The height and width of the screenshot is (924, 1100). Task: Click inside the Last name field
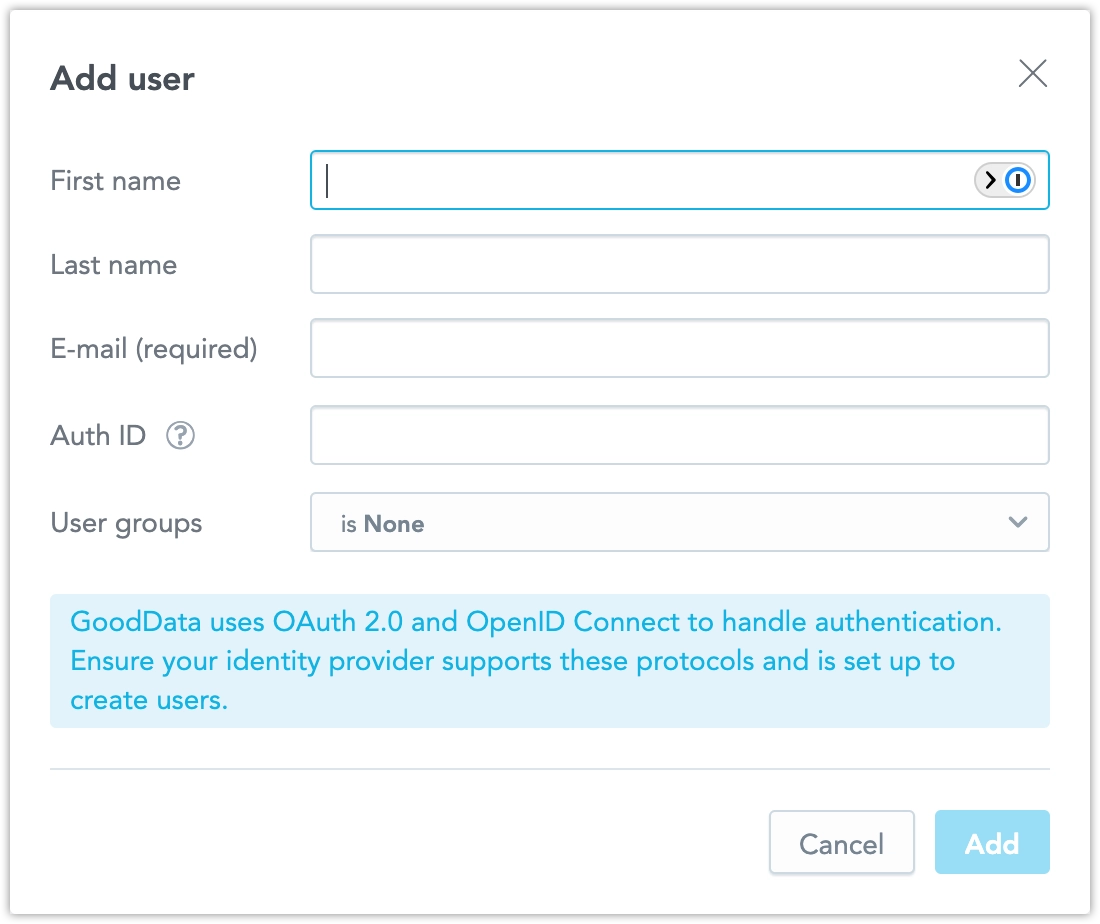coord(680,263)
